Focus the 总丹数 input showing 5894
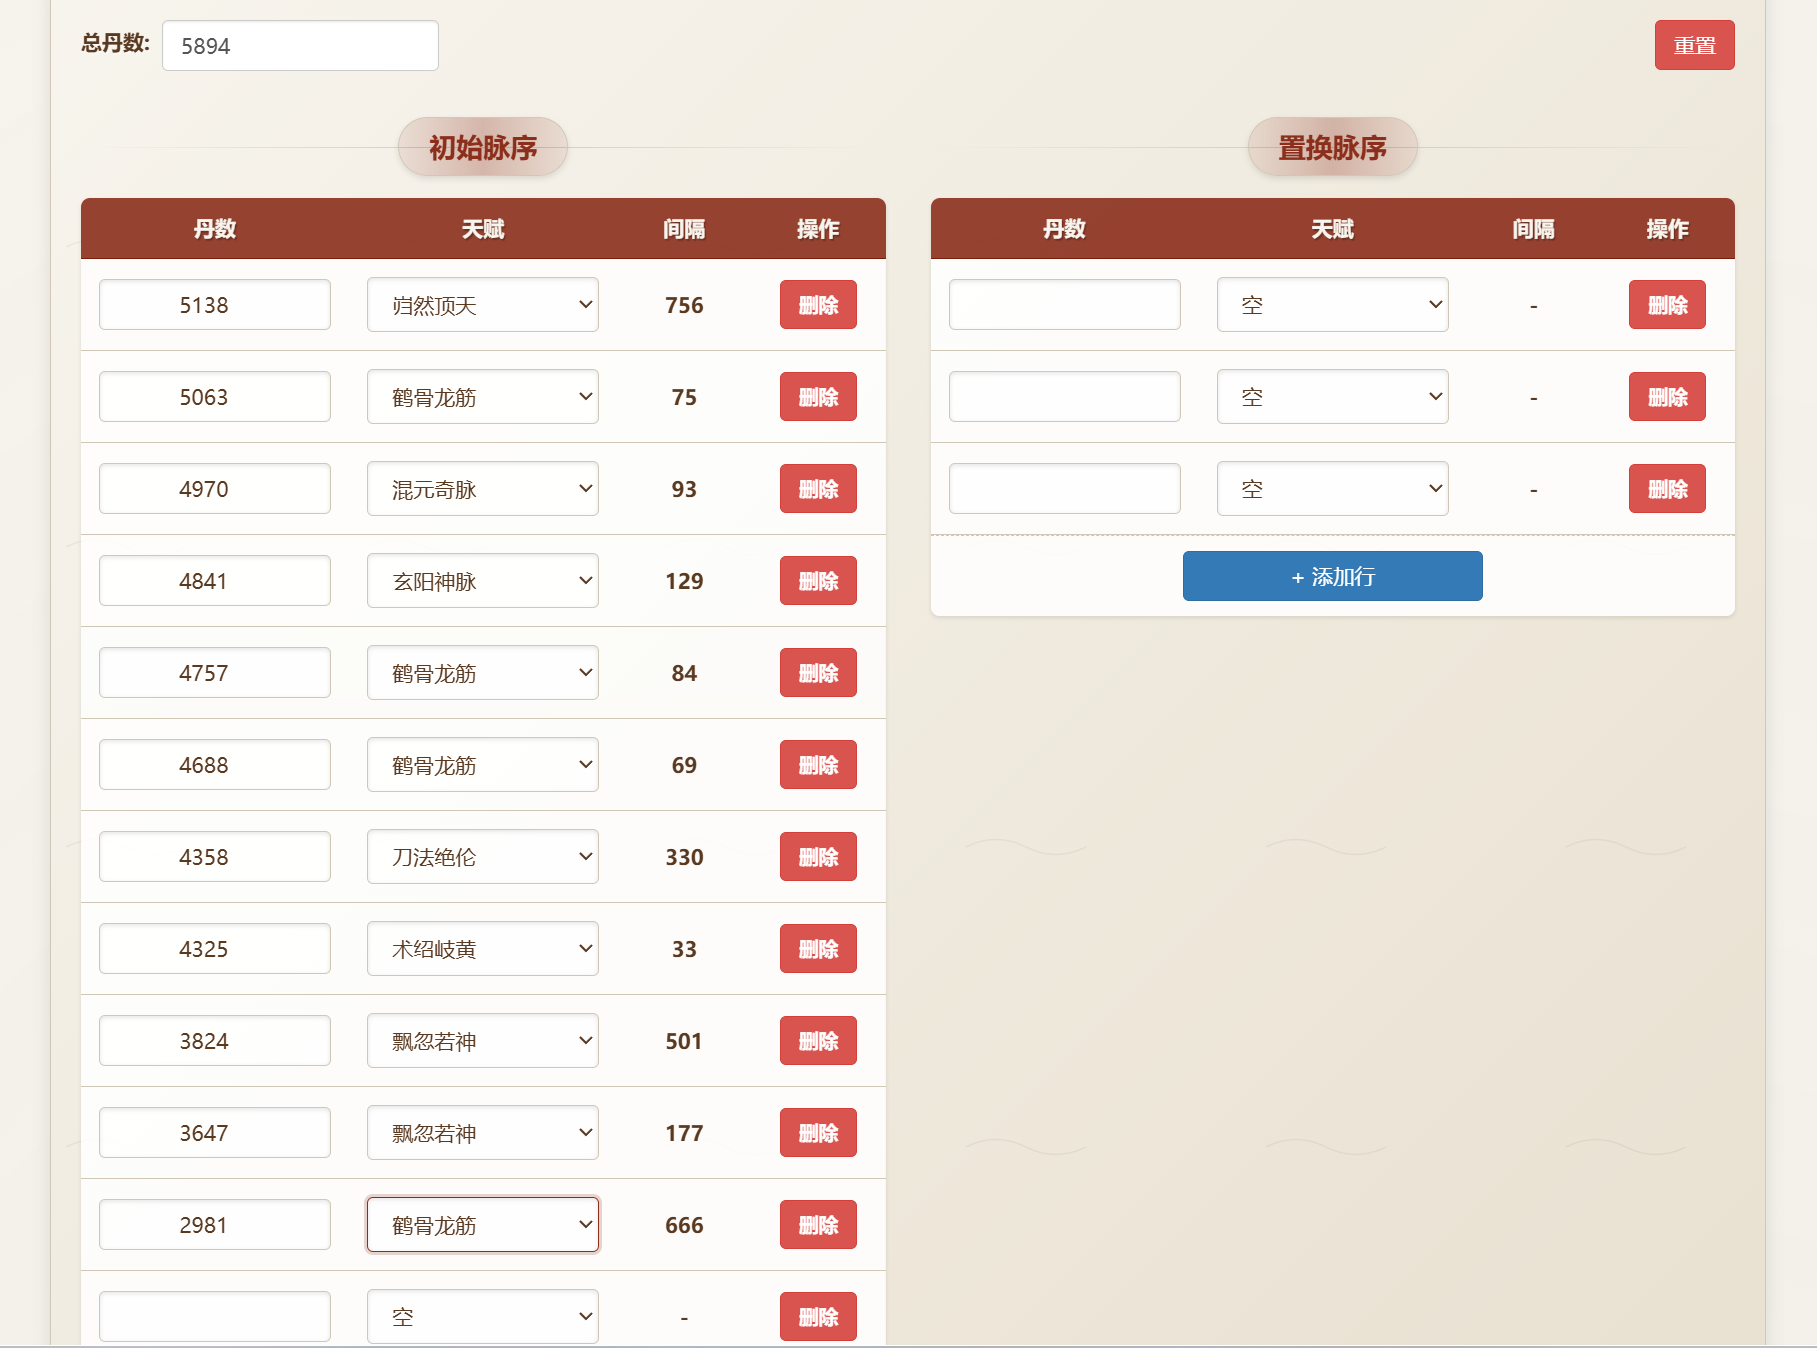 click(x=300, y=46)
